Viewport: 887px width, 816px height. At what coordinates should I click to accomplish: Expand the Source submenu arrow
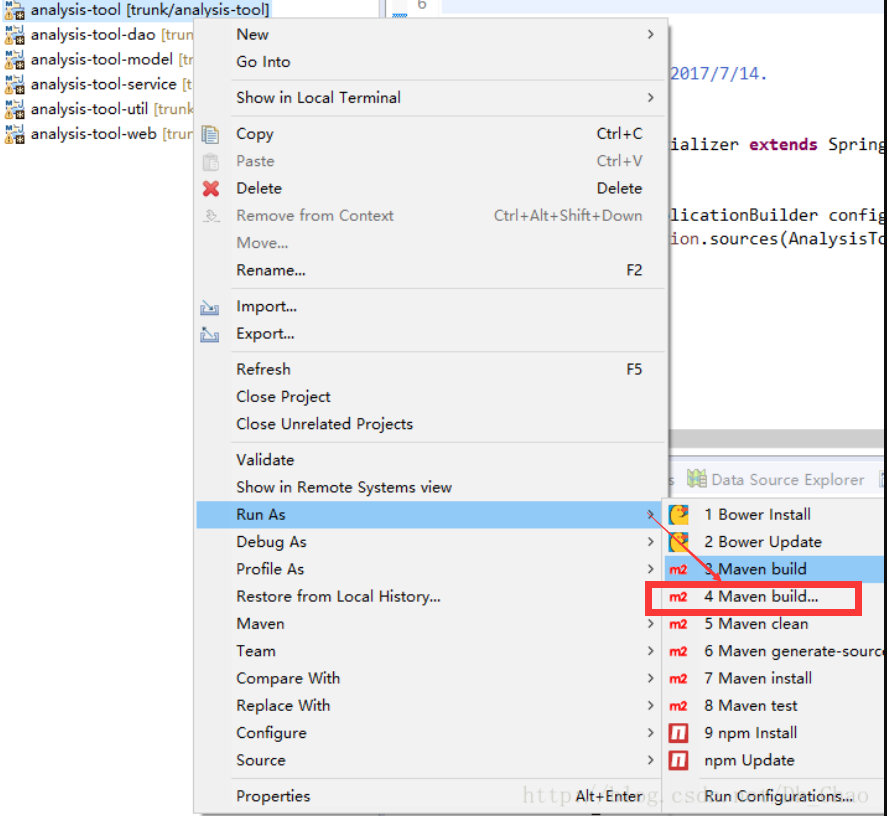tap(651, 760)
